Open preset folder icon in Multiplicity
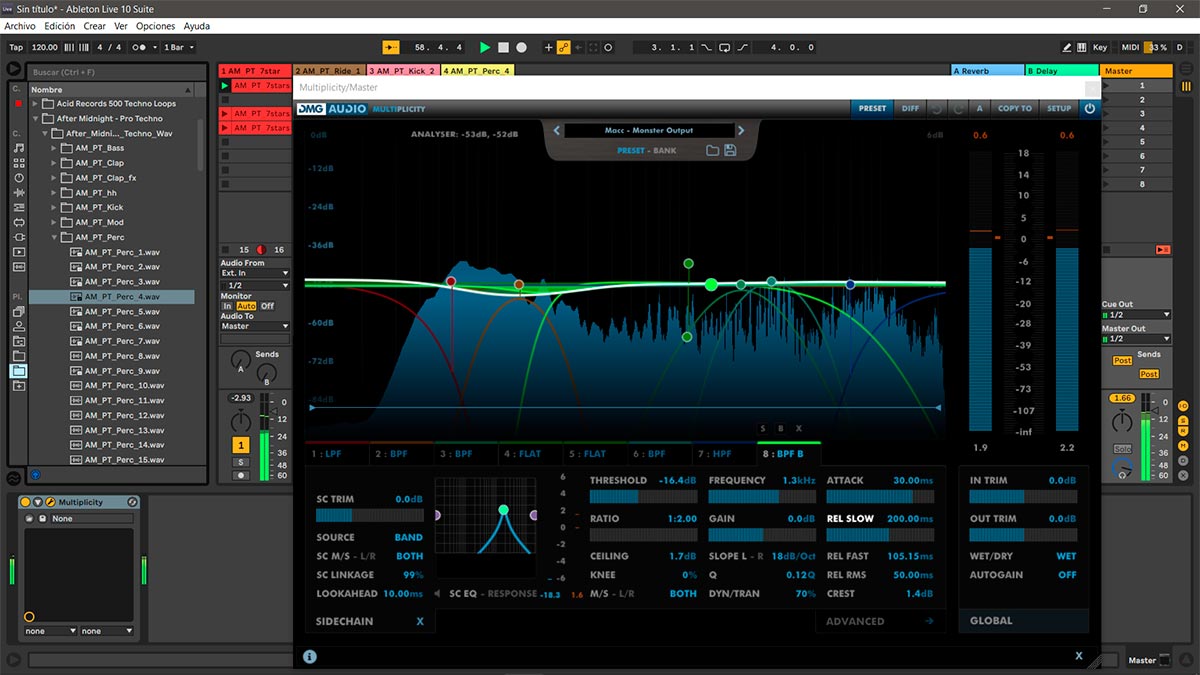The image size is (1200, 675). point(713,150)
